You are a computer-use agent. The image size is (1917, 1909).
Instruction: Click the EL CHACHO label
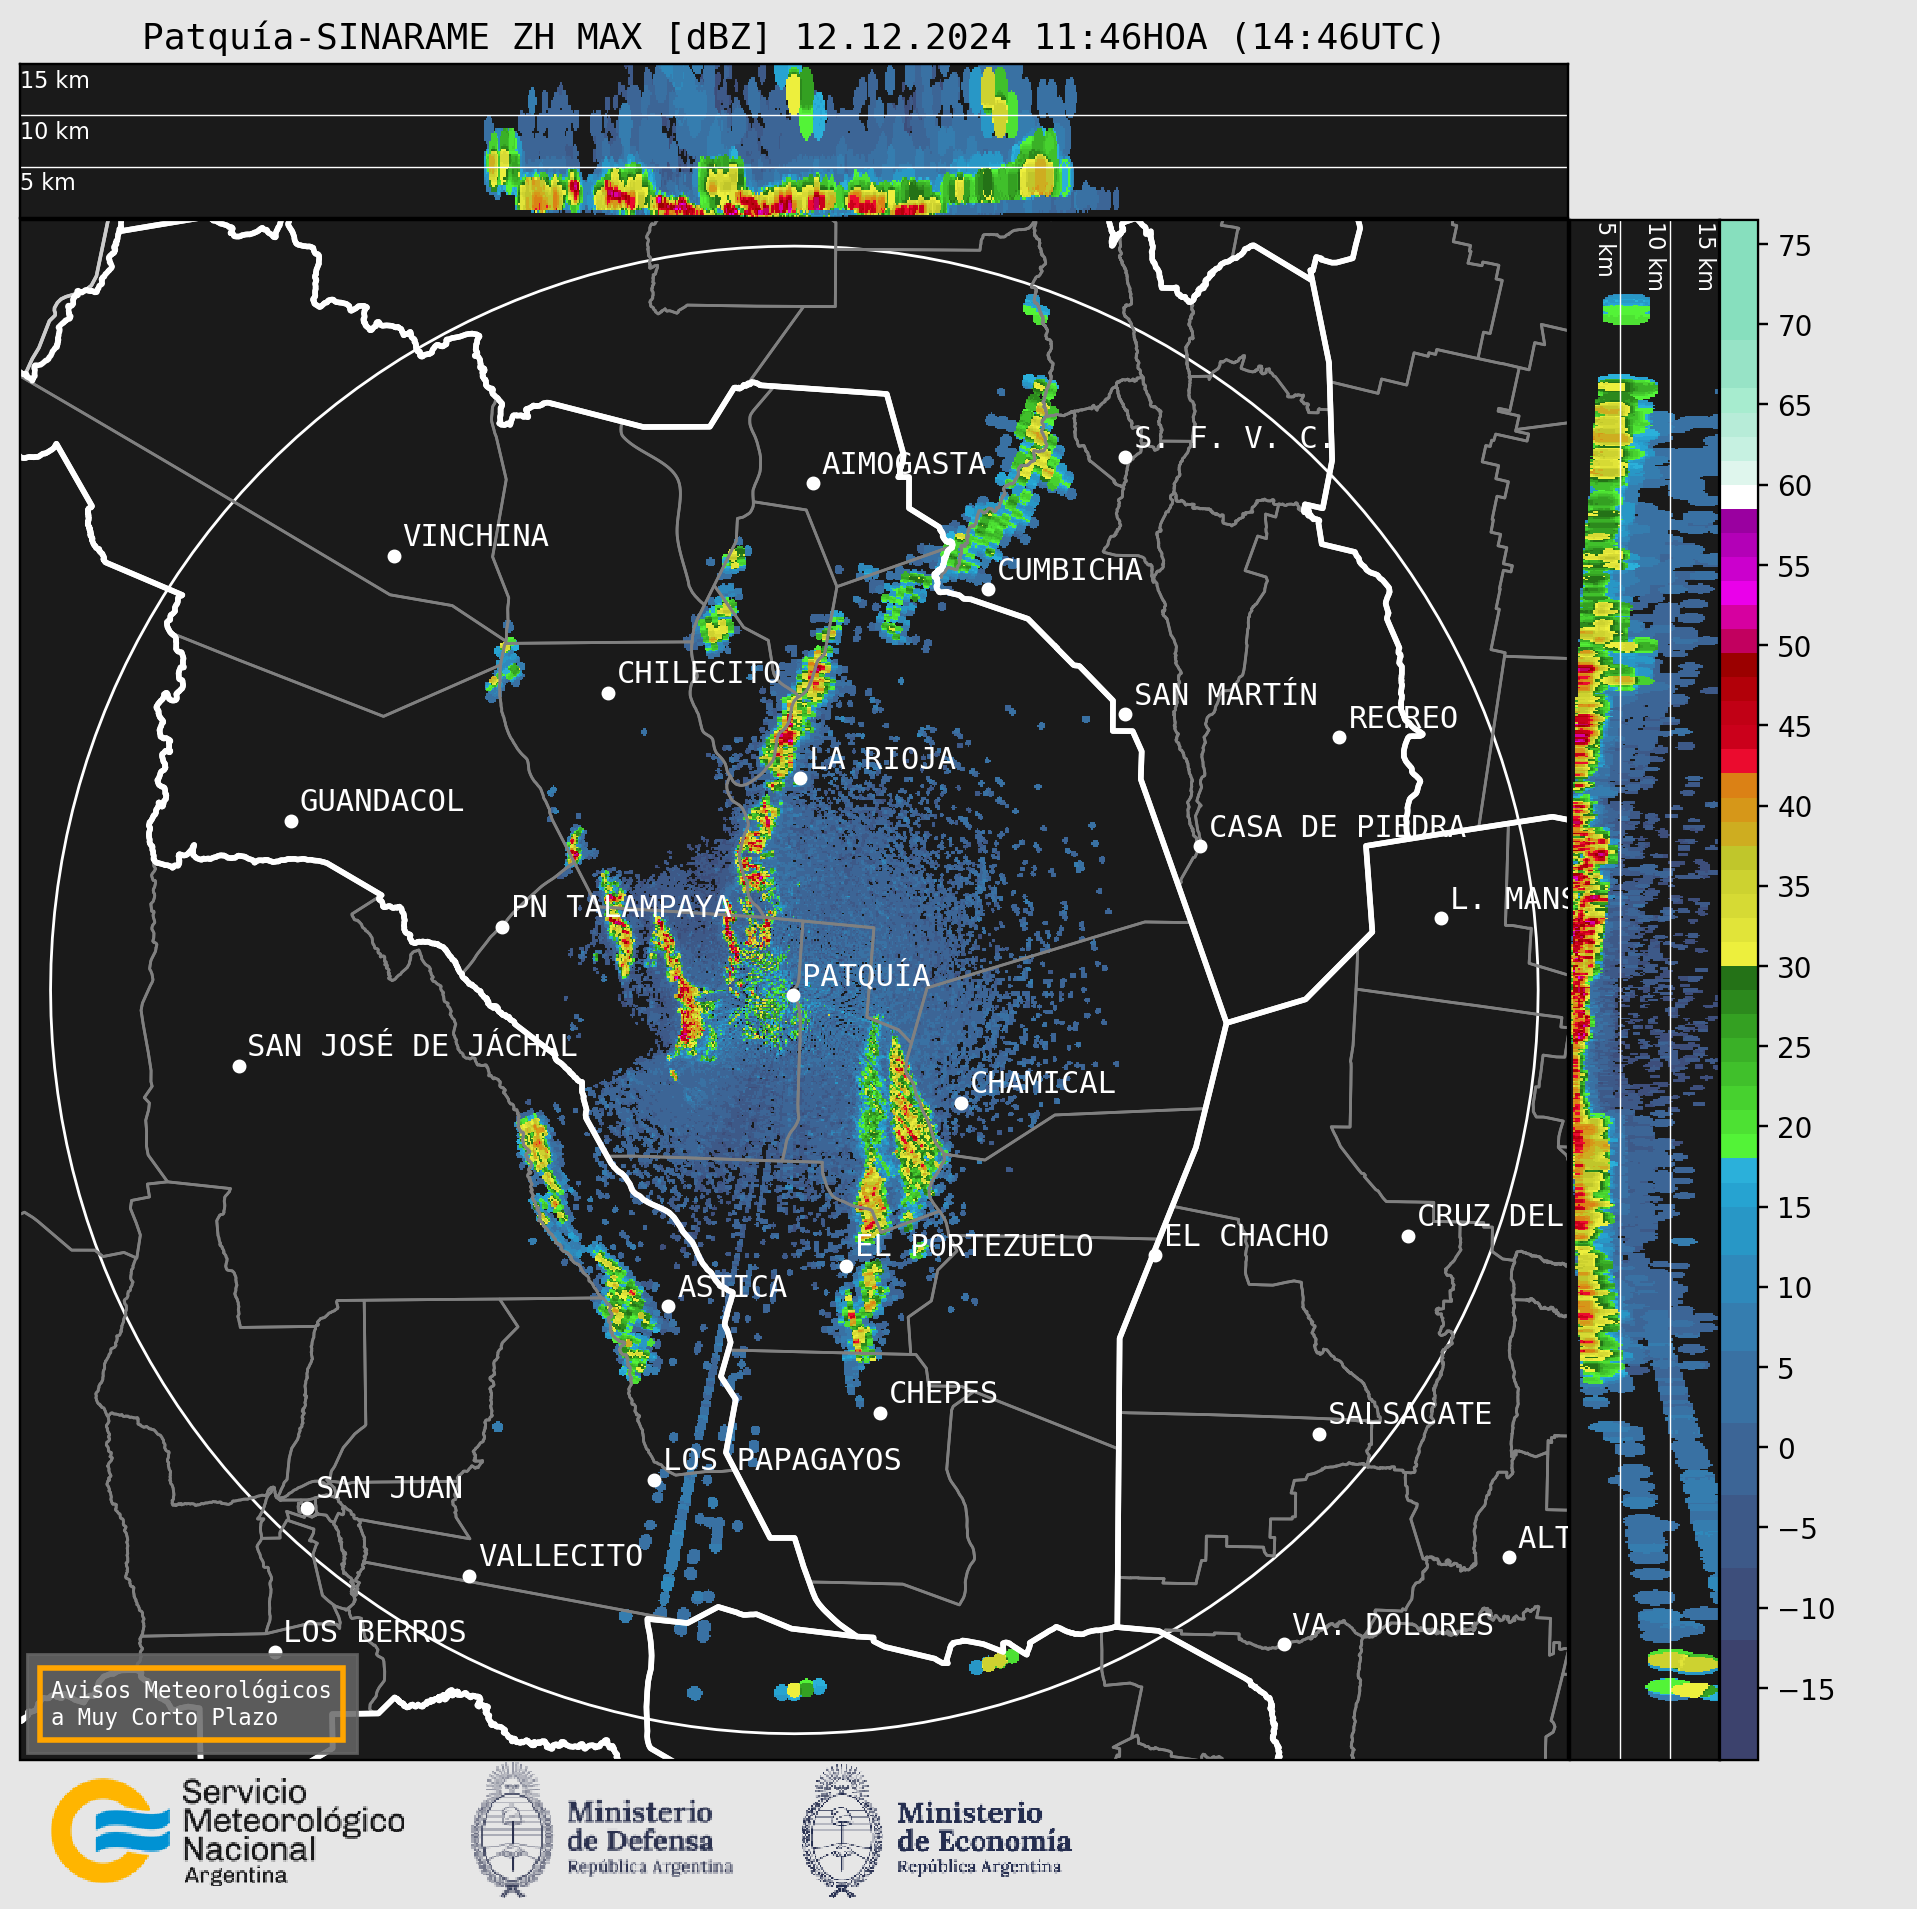click(x=1246, y=1235)
